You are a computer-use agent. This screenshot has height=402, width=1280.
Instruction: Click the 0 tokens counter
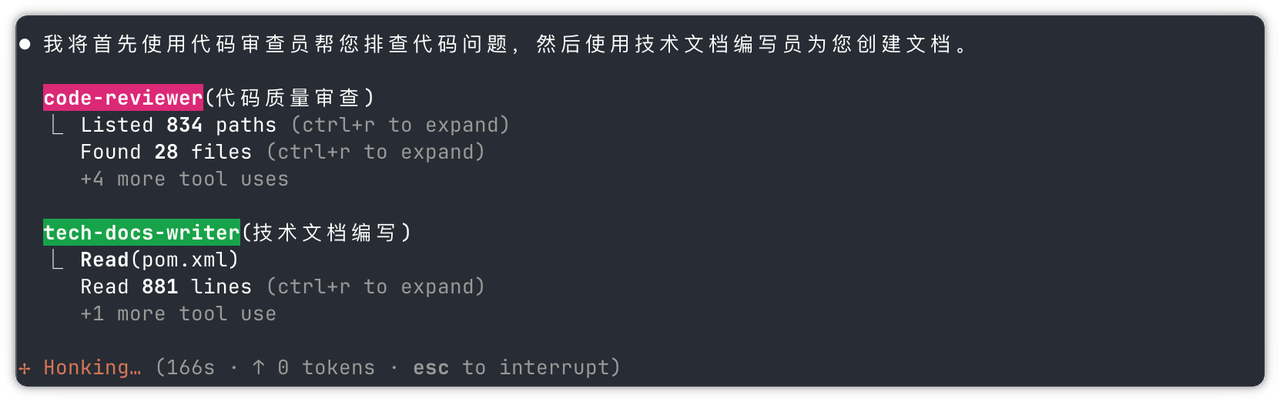(x=326, y=368)
